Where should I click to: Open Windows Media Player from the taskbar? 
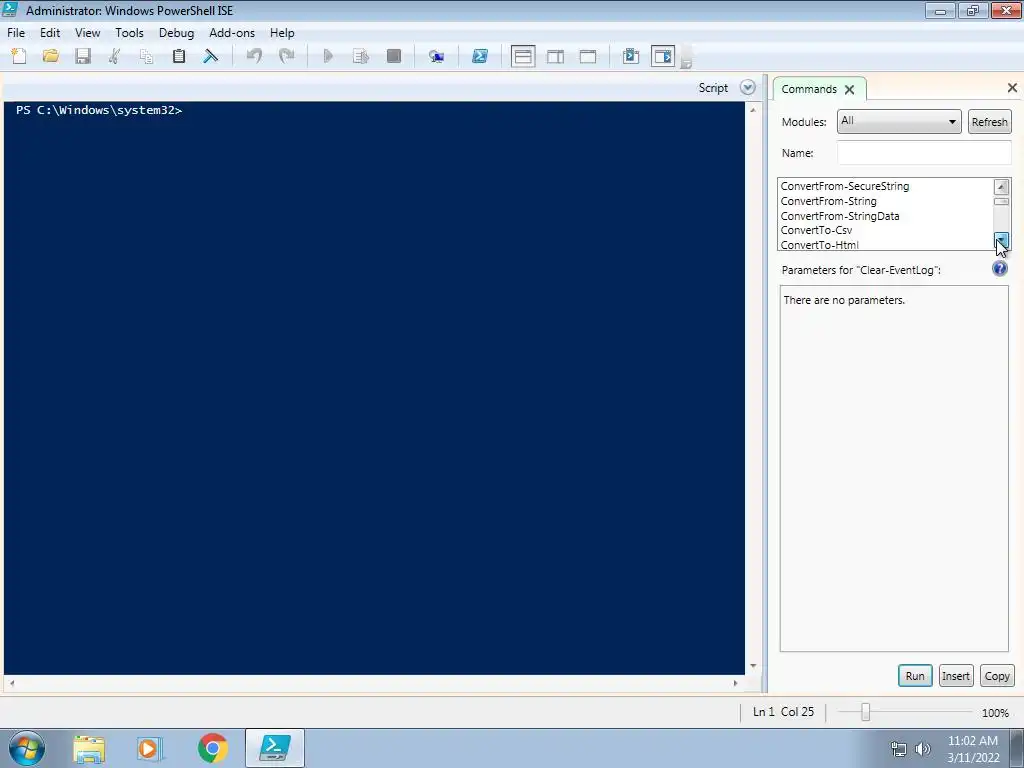click(150, 749)
